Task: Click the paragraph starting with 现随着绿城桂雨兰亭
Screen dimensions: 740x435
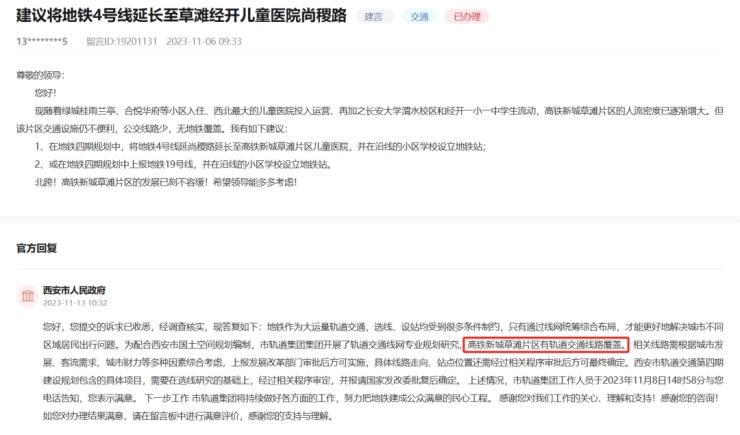Action: pos(370,111)
